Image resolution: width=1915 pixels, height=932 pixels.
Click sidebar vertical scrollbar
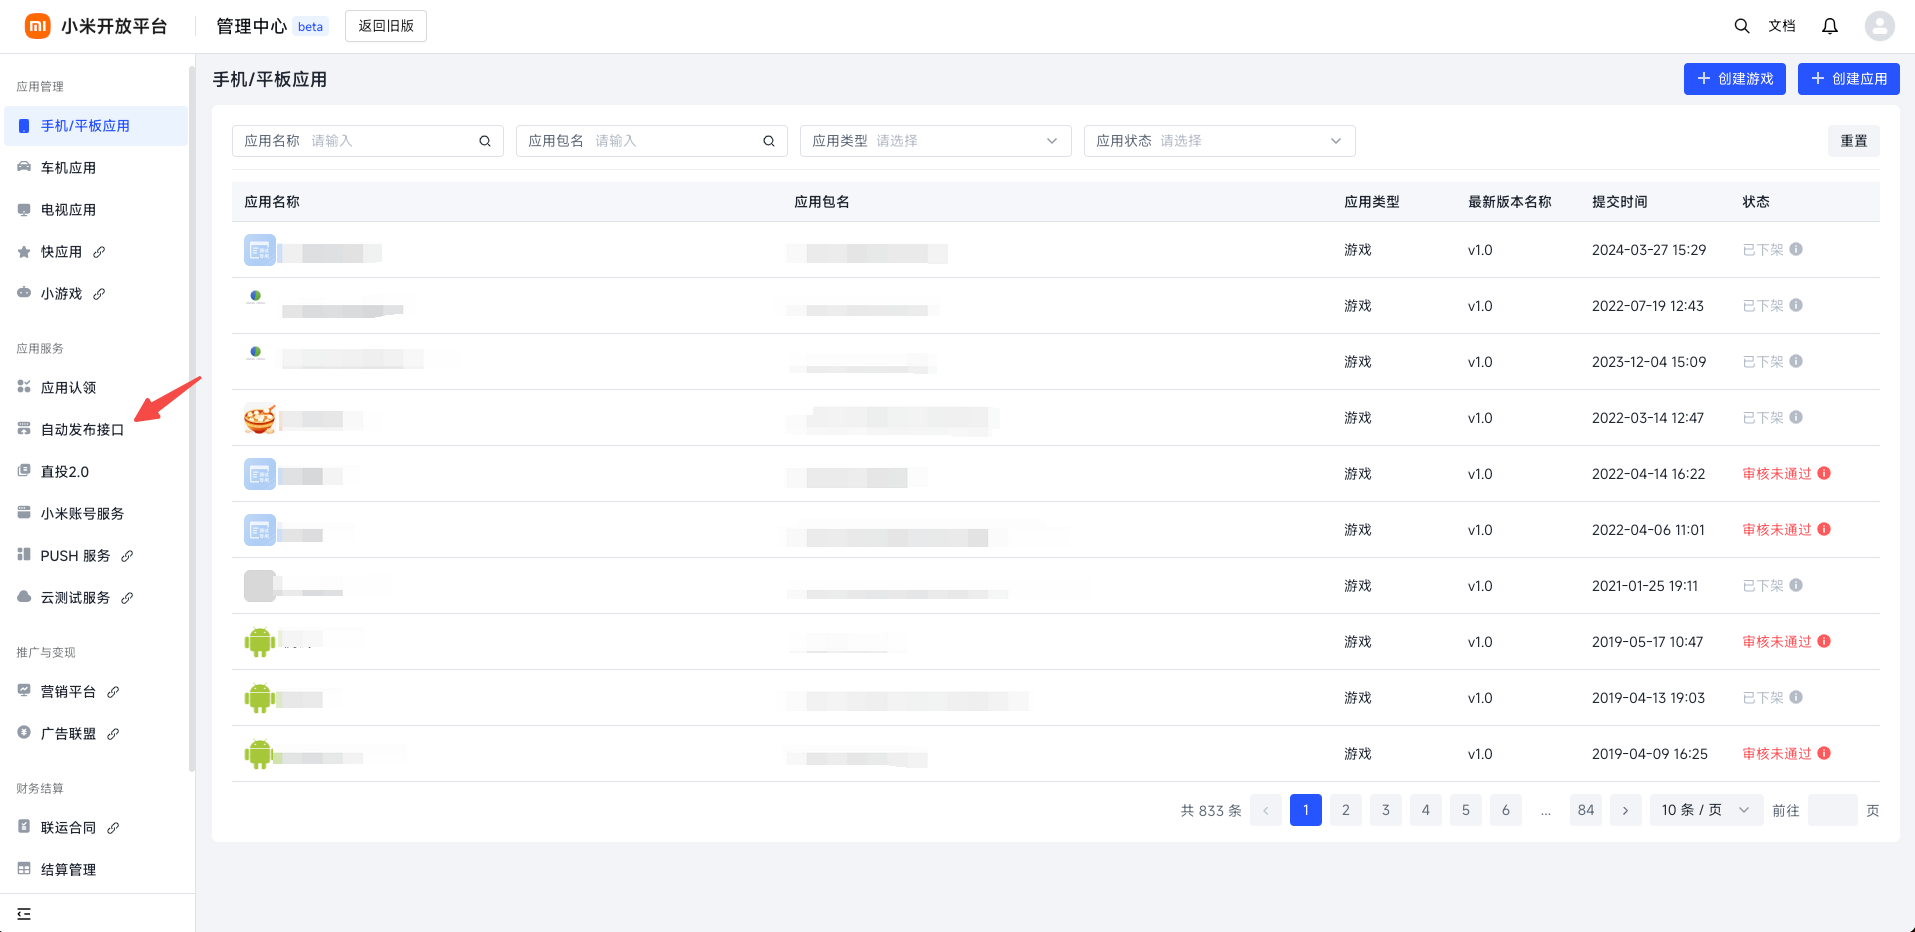pos(191,420)
